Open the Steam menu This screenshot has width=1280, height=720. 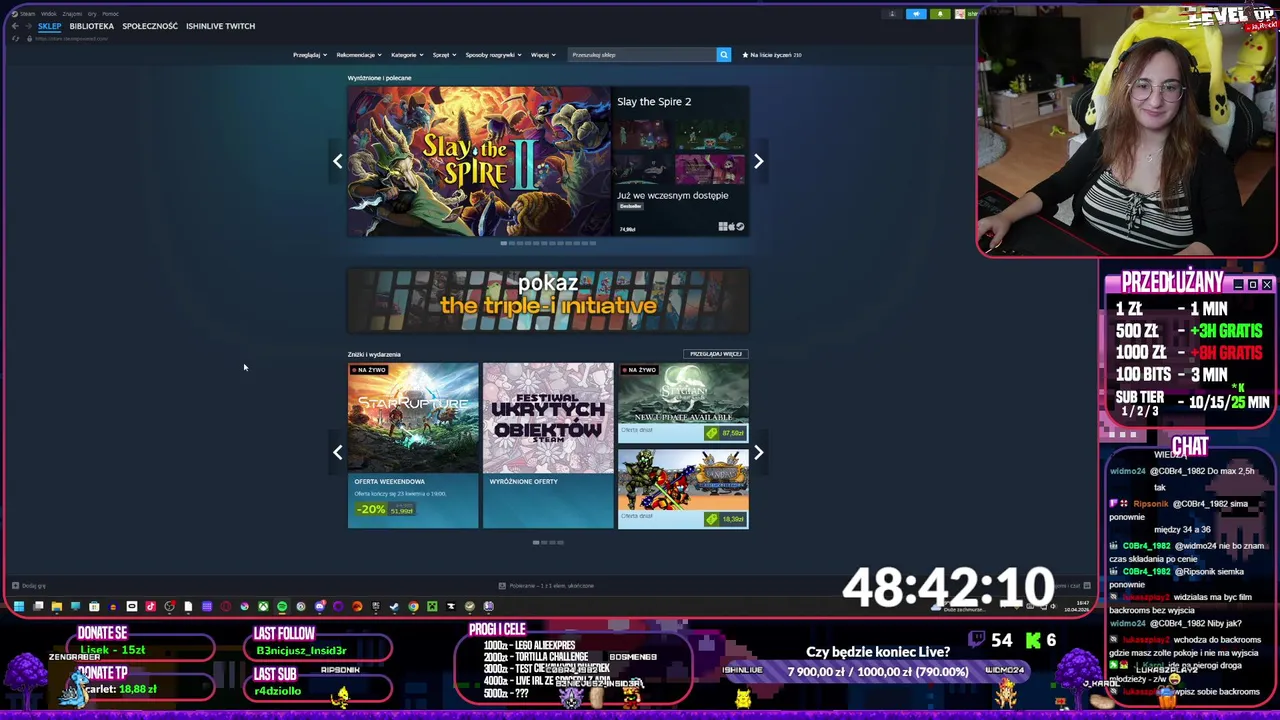click(27, 14)
